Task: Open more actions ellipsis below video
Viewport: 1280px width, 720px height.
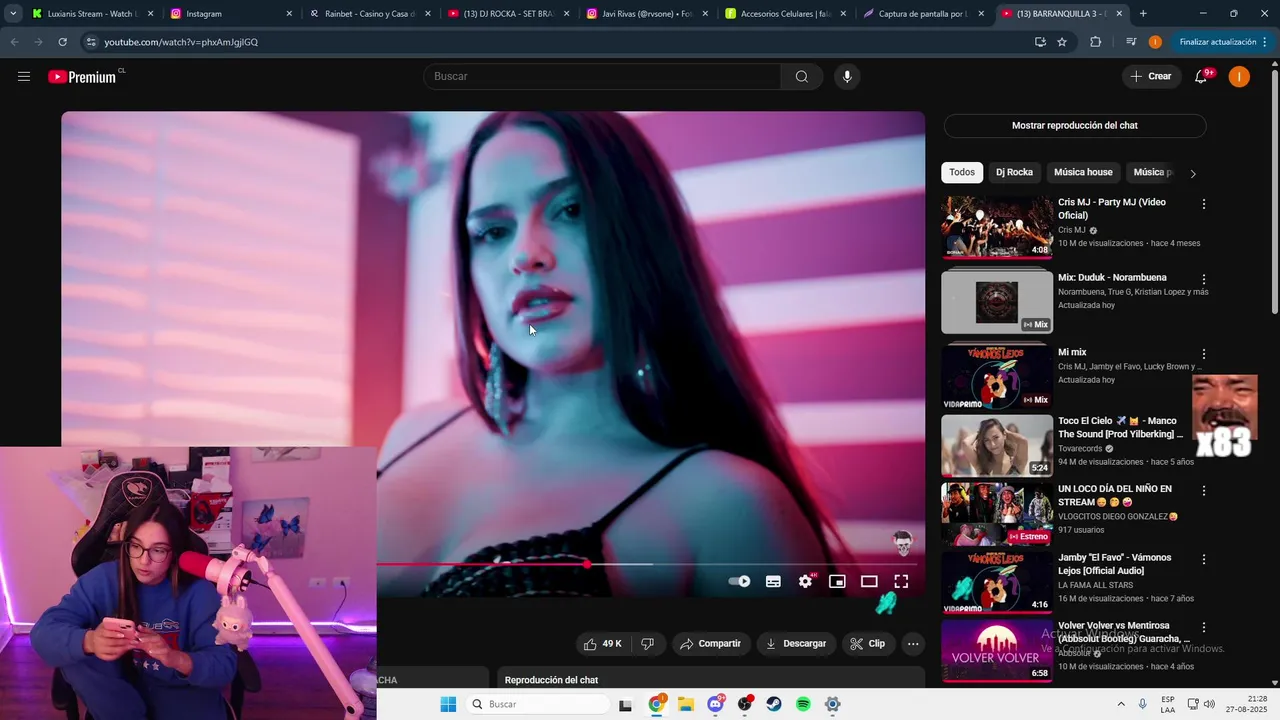Action: pyautogui.click(x=913, y=644)
